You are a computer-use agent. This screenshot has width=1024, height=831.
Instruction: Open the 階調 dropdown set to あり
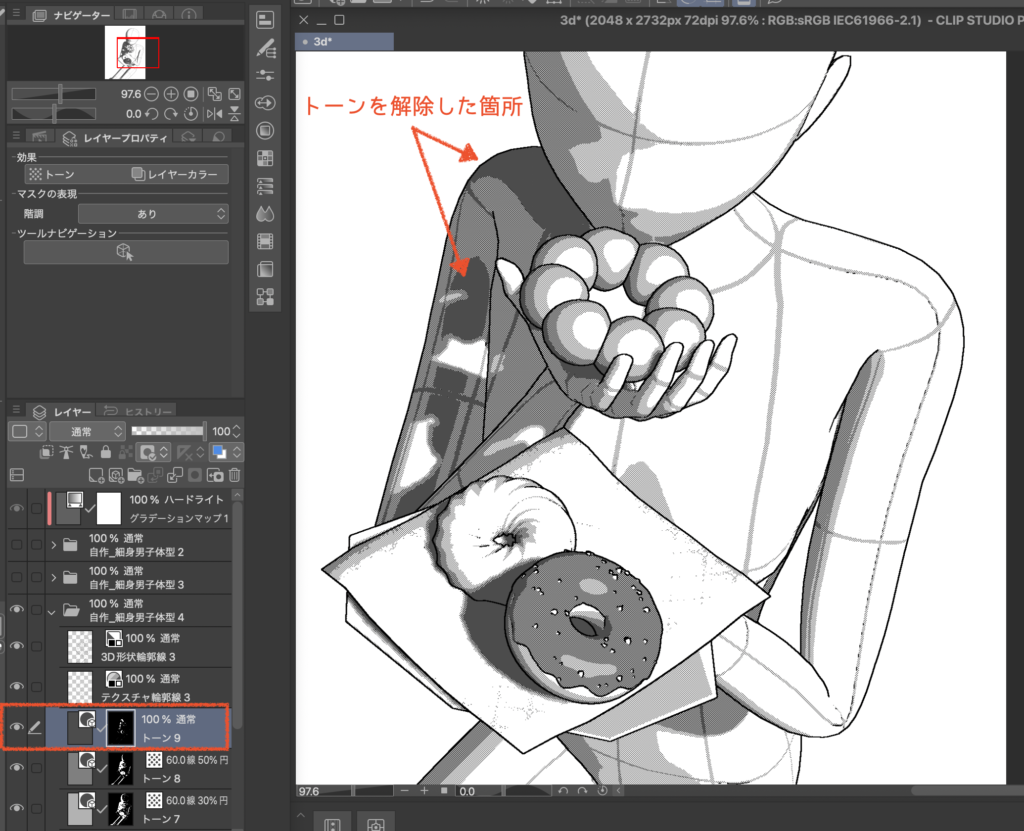152,214
